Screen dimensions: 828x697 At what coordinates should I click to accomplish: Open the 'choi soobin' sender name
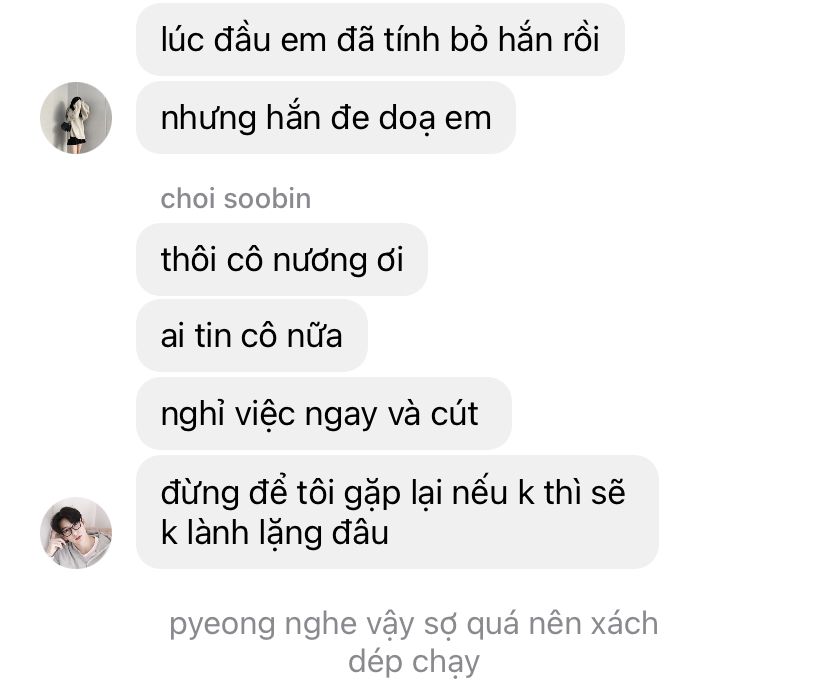(236, 199)
